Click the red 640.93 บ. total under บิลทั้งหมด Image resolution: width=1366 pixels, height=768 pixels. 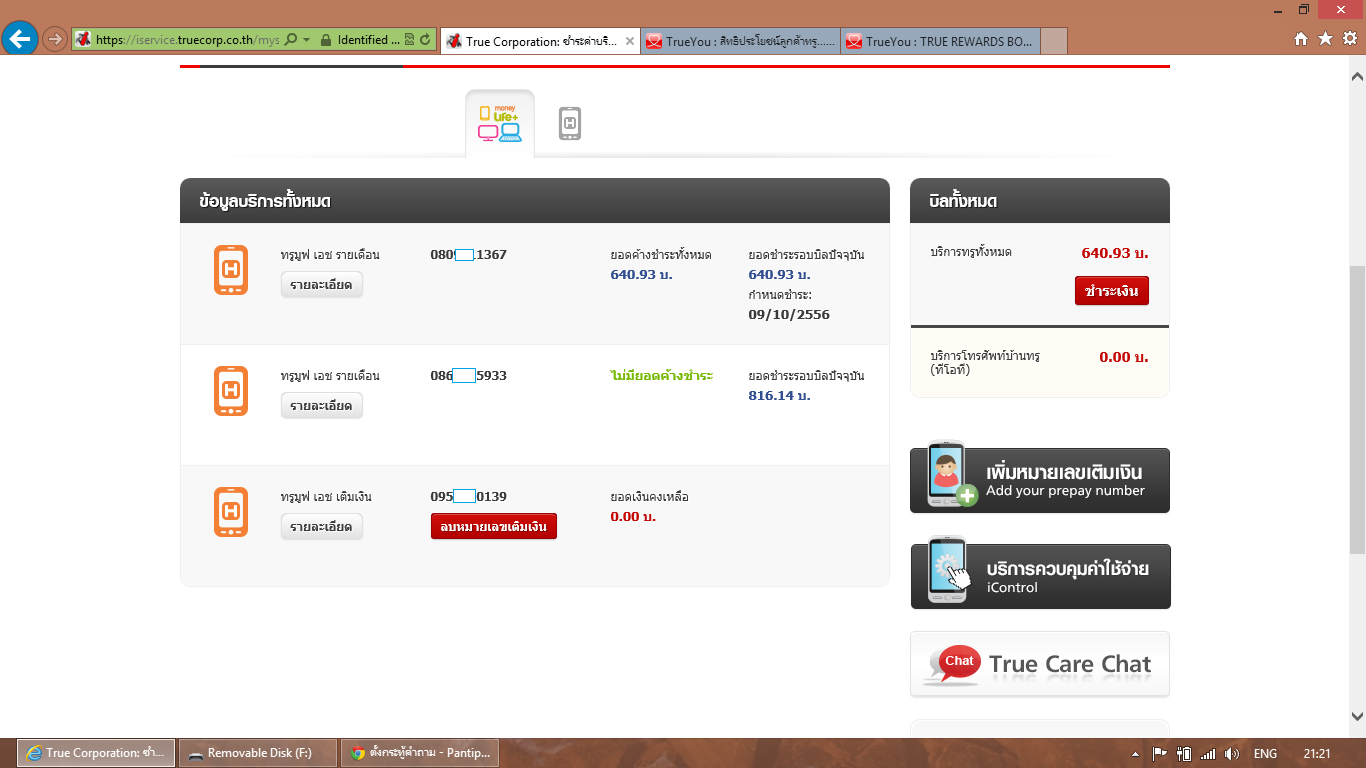[x=1115, y=253]
